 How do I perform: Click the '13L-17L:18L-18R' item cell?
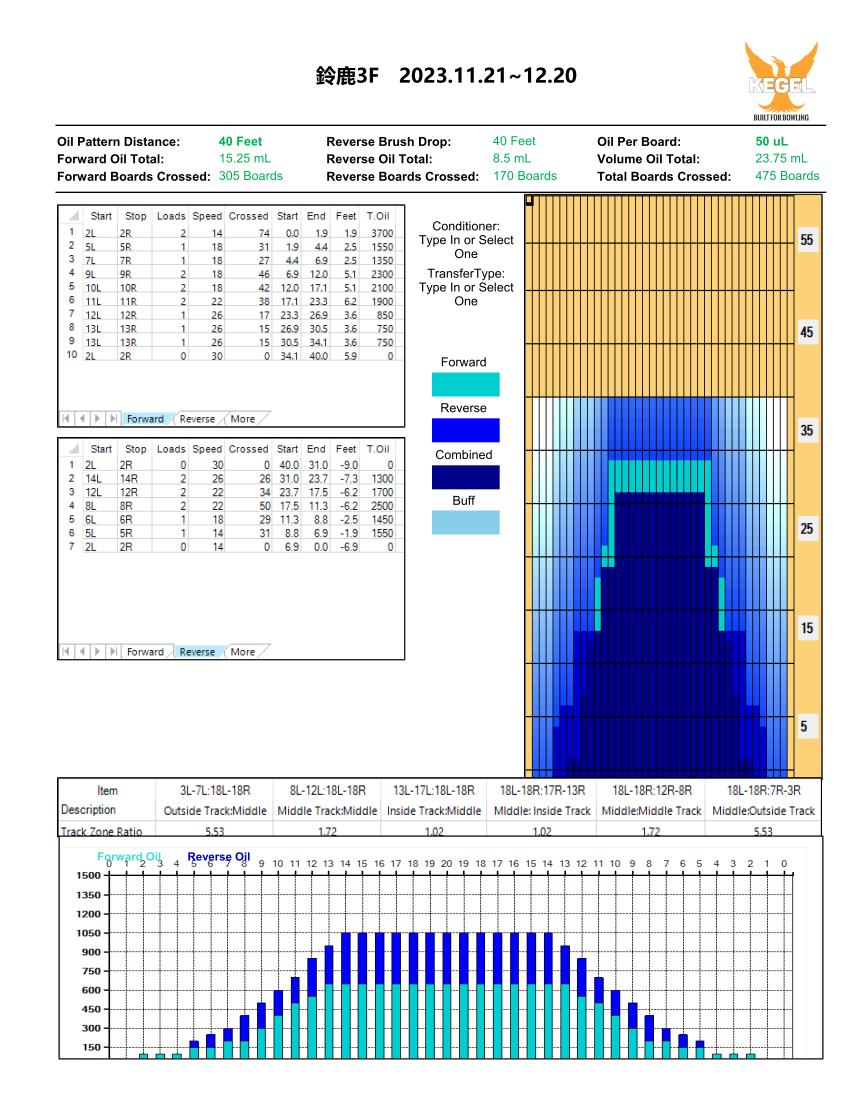pyautogui.click(x=434, y=791)
